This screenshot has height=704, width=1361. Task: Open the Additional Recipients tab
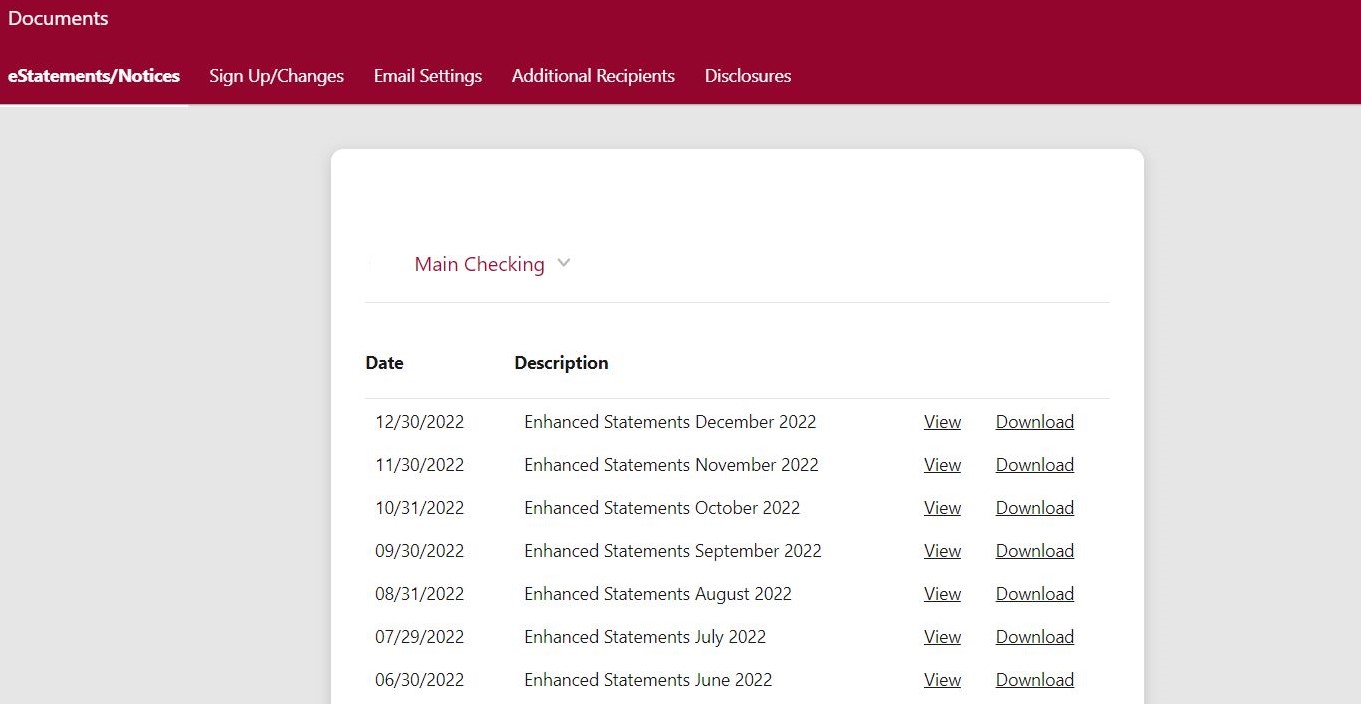[593, 76]
